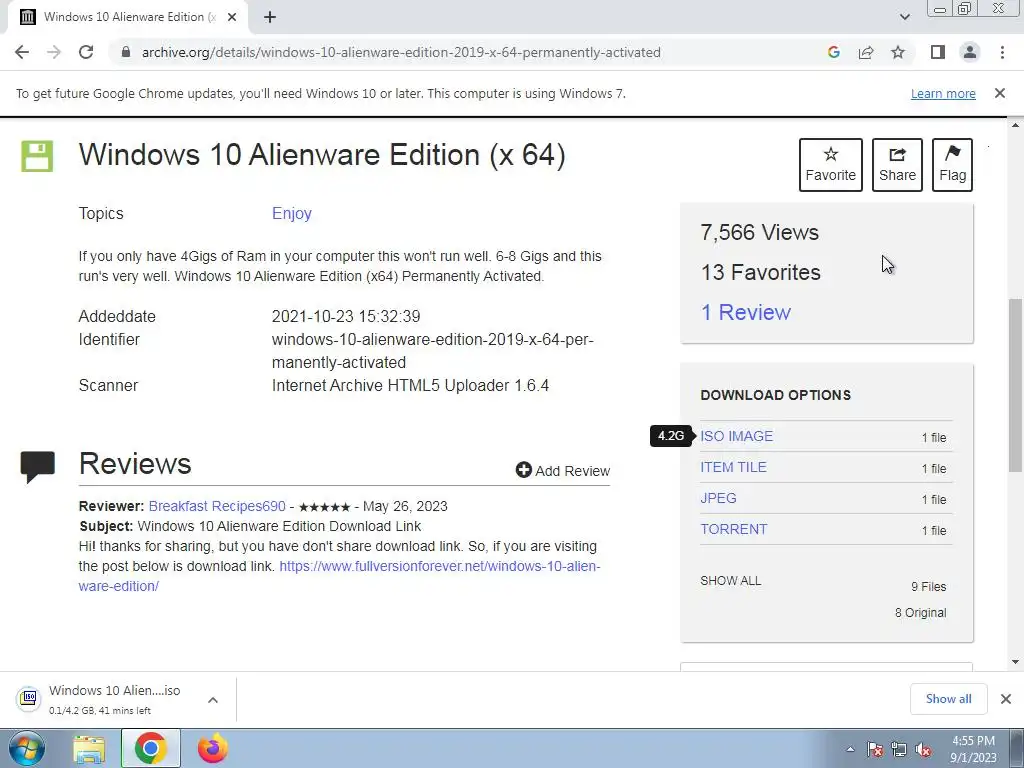Image resolution: width=1024 pixels, height=768 pixels.
Task: Go back to the previous page
Action: click(x=22, y=52)
